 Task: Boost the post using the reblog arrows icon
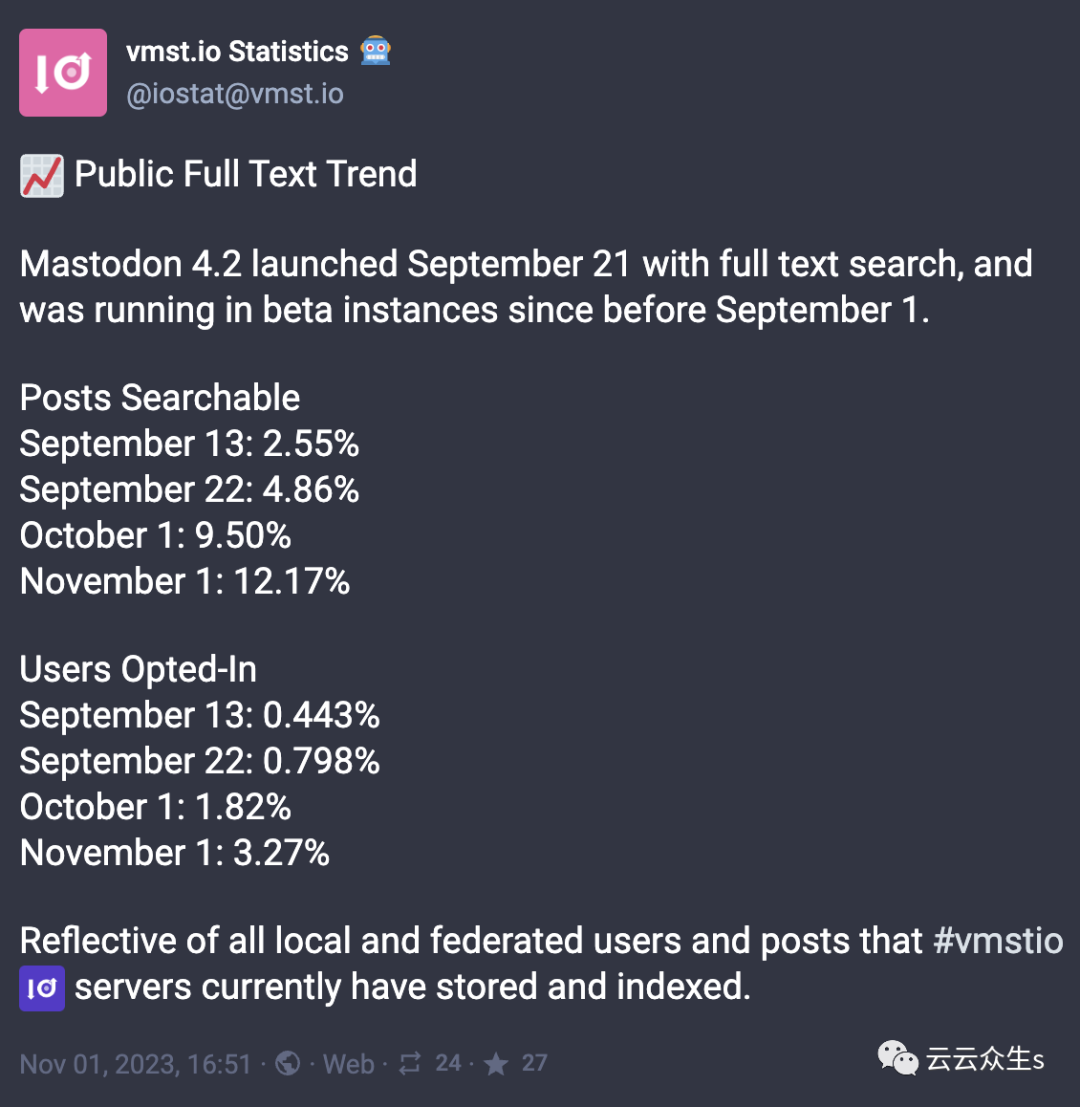click(x=410, y=1064)
